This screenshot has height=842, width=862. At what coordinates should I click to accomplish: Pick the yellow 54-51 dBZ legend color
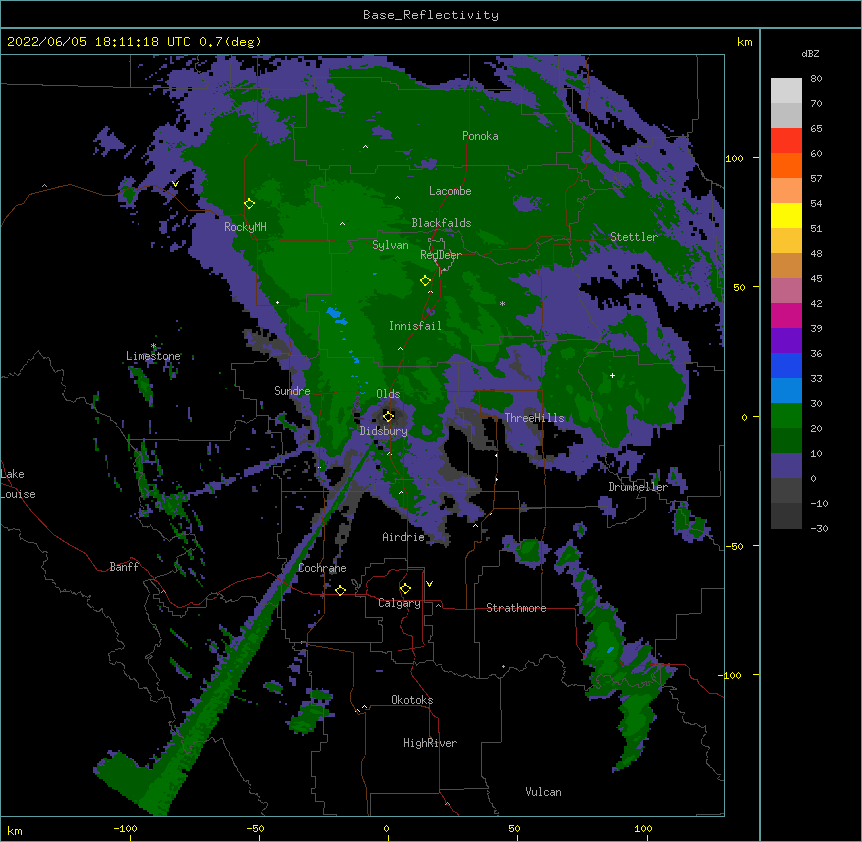click(786, 215)
